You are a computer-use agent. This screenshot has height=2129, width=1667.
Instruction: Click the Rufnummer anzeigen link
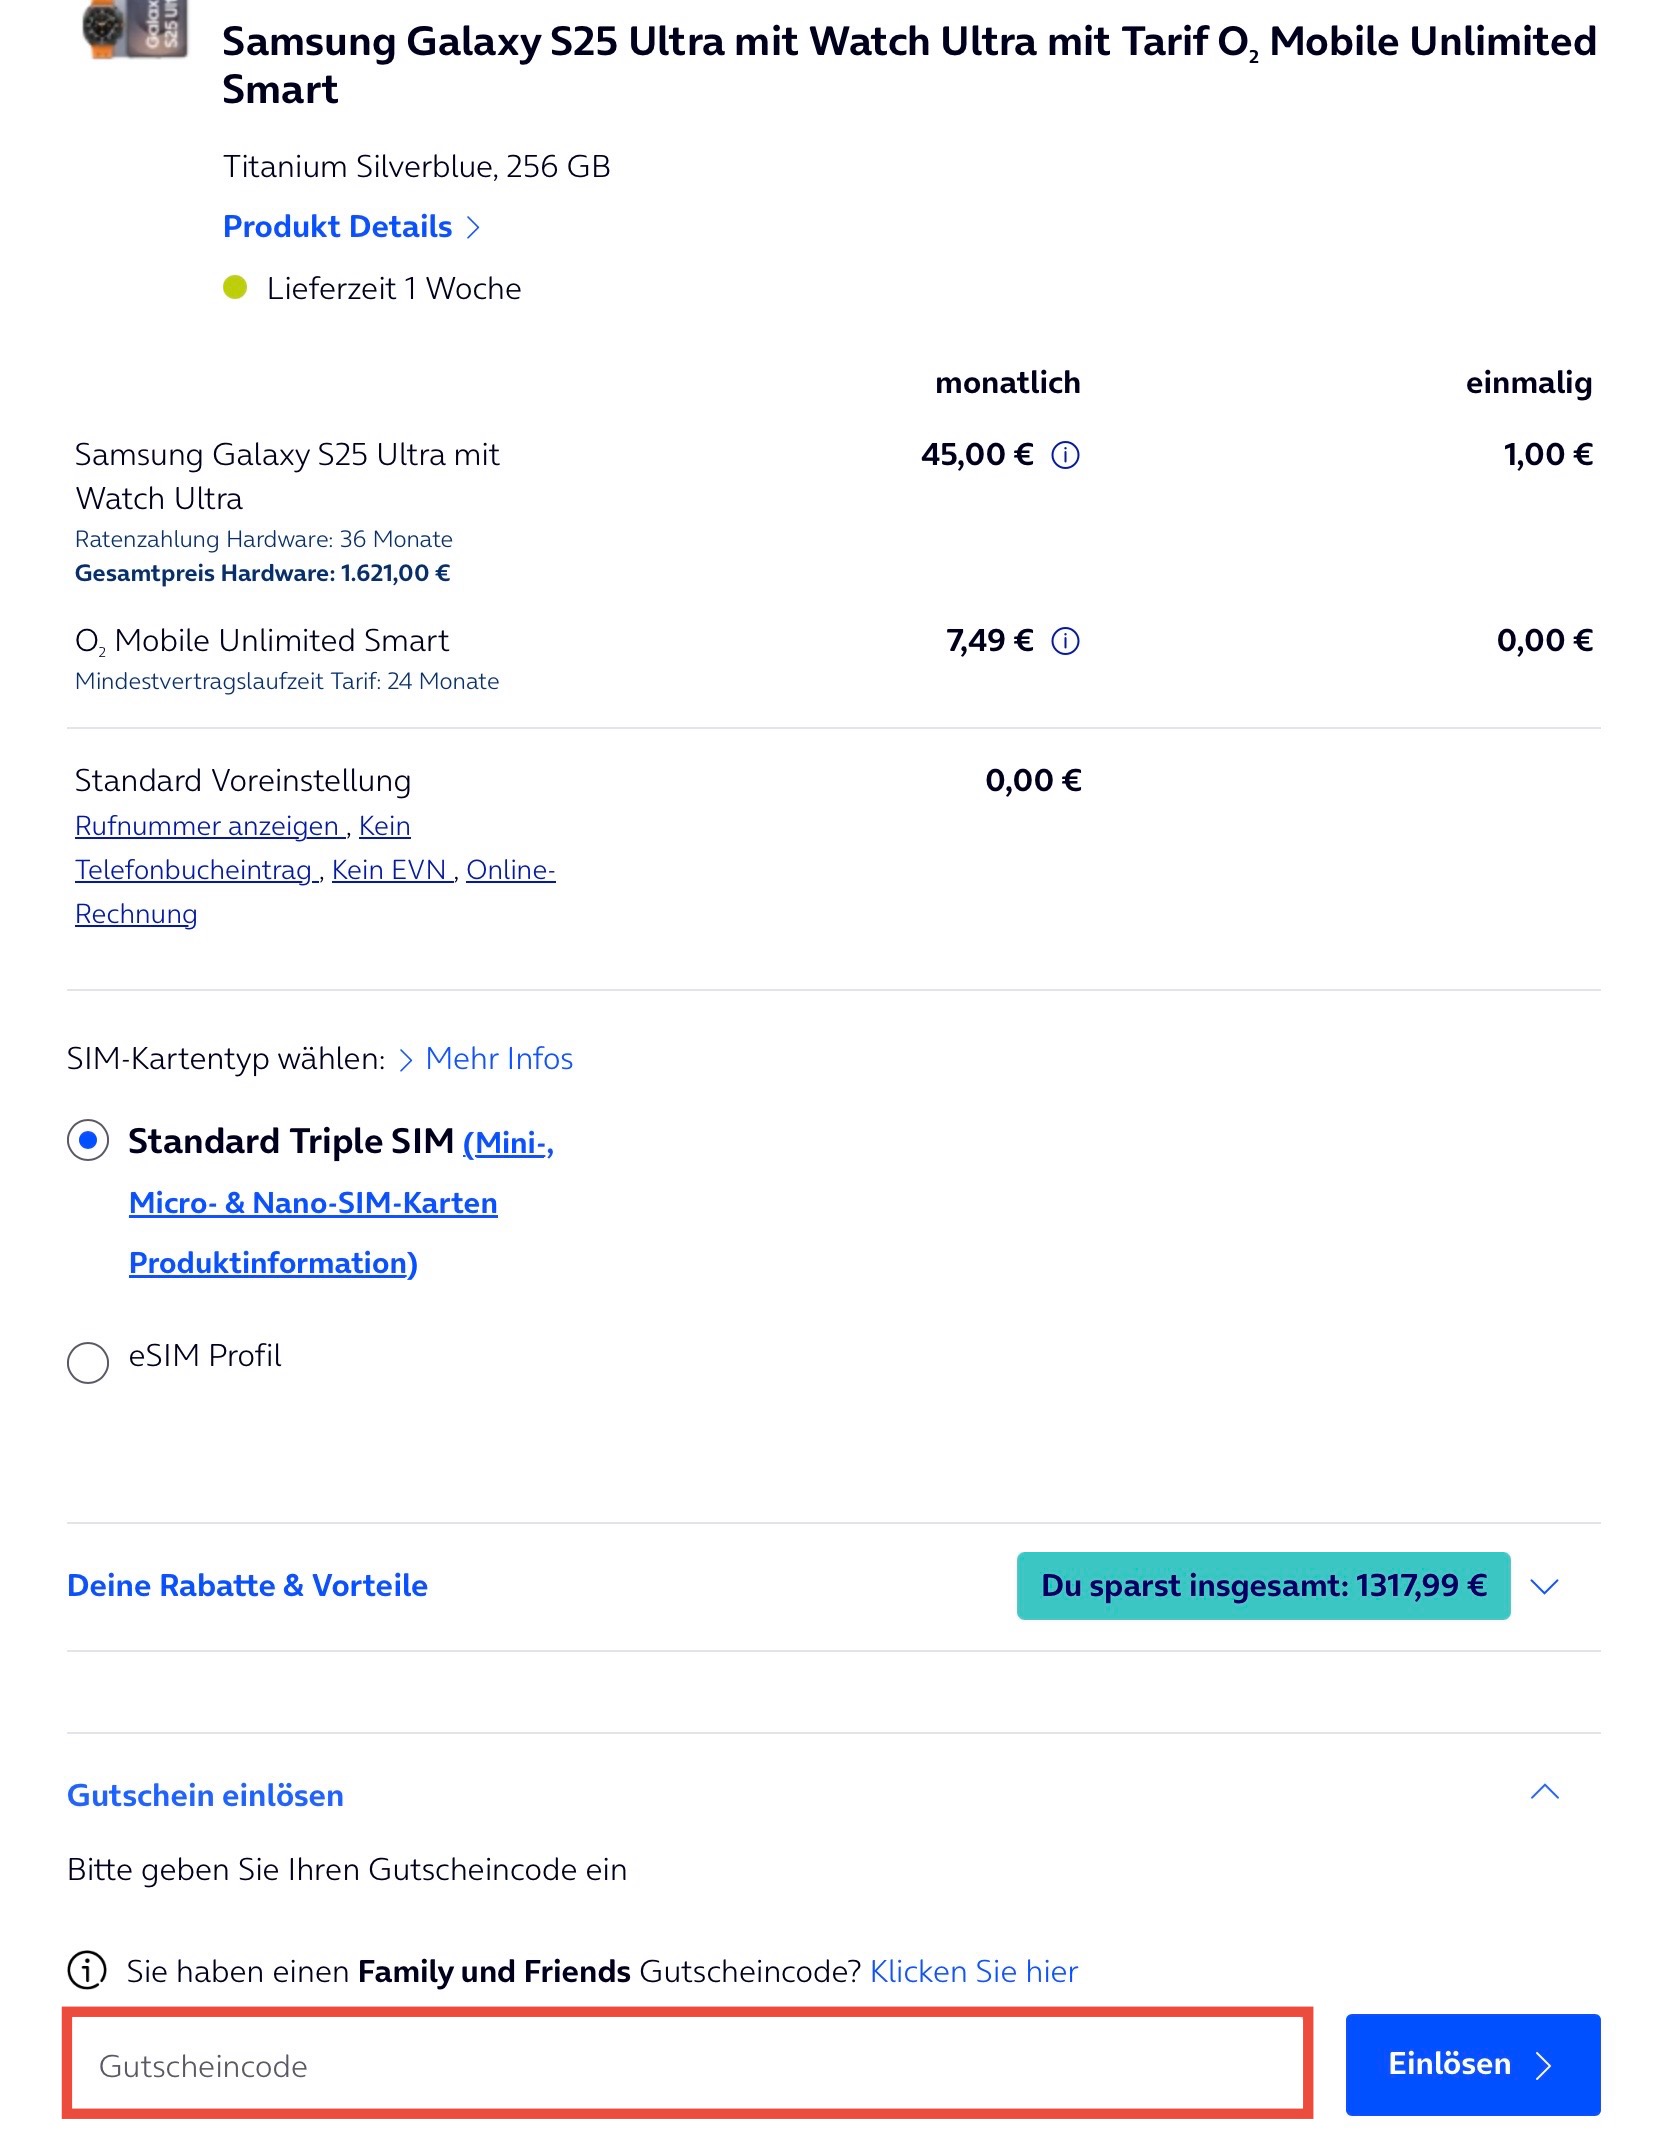coord(206,826)
